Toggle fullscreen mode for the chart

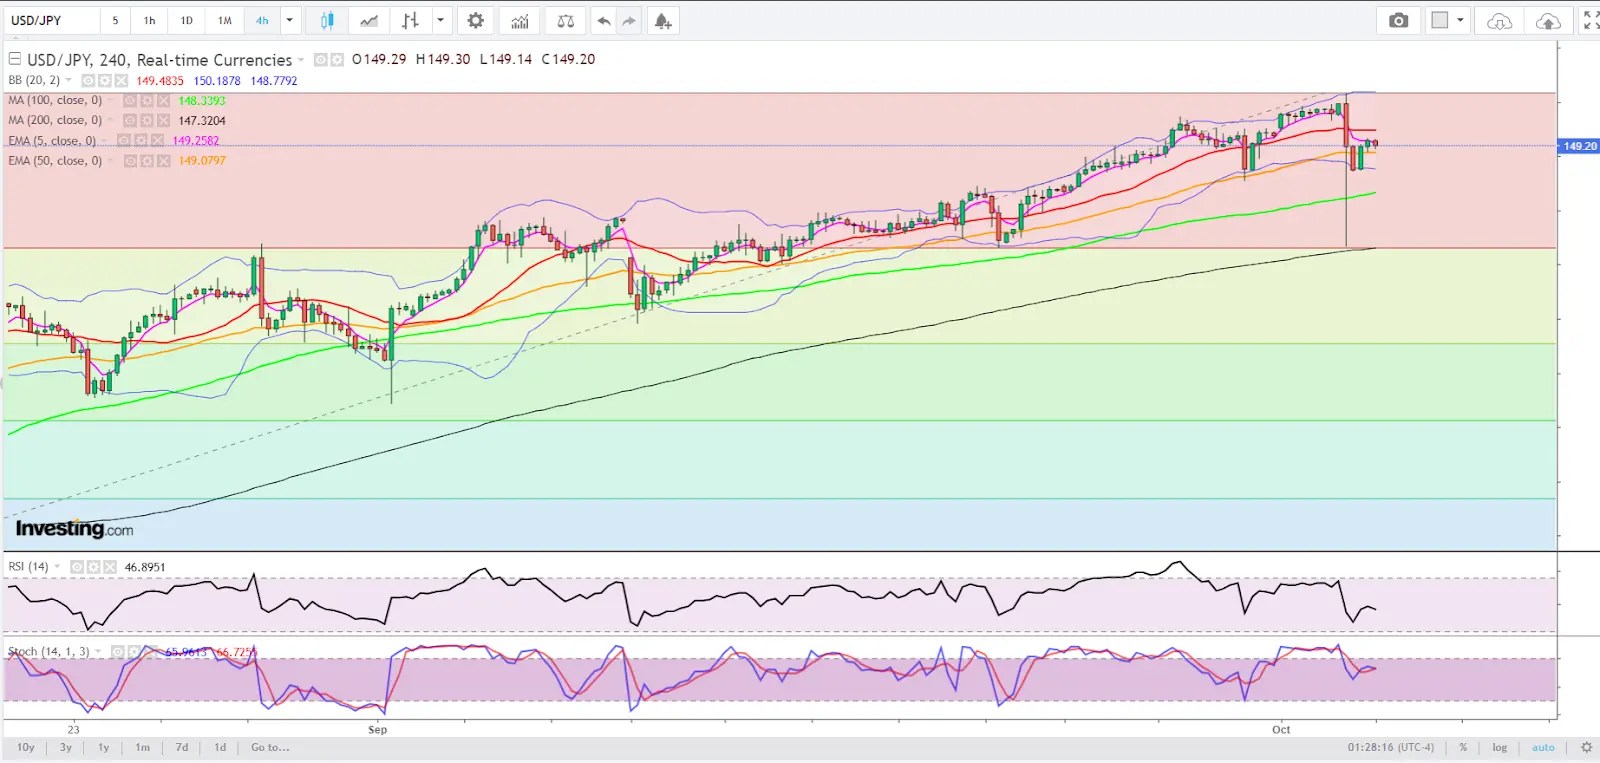pyautogui.click(x=1591, y=21)
